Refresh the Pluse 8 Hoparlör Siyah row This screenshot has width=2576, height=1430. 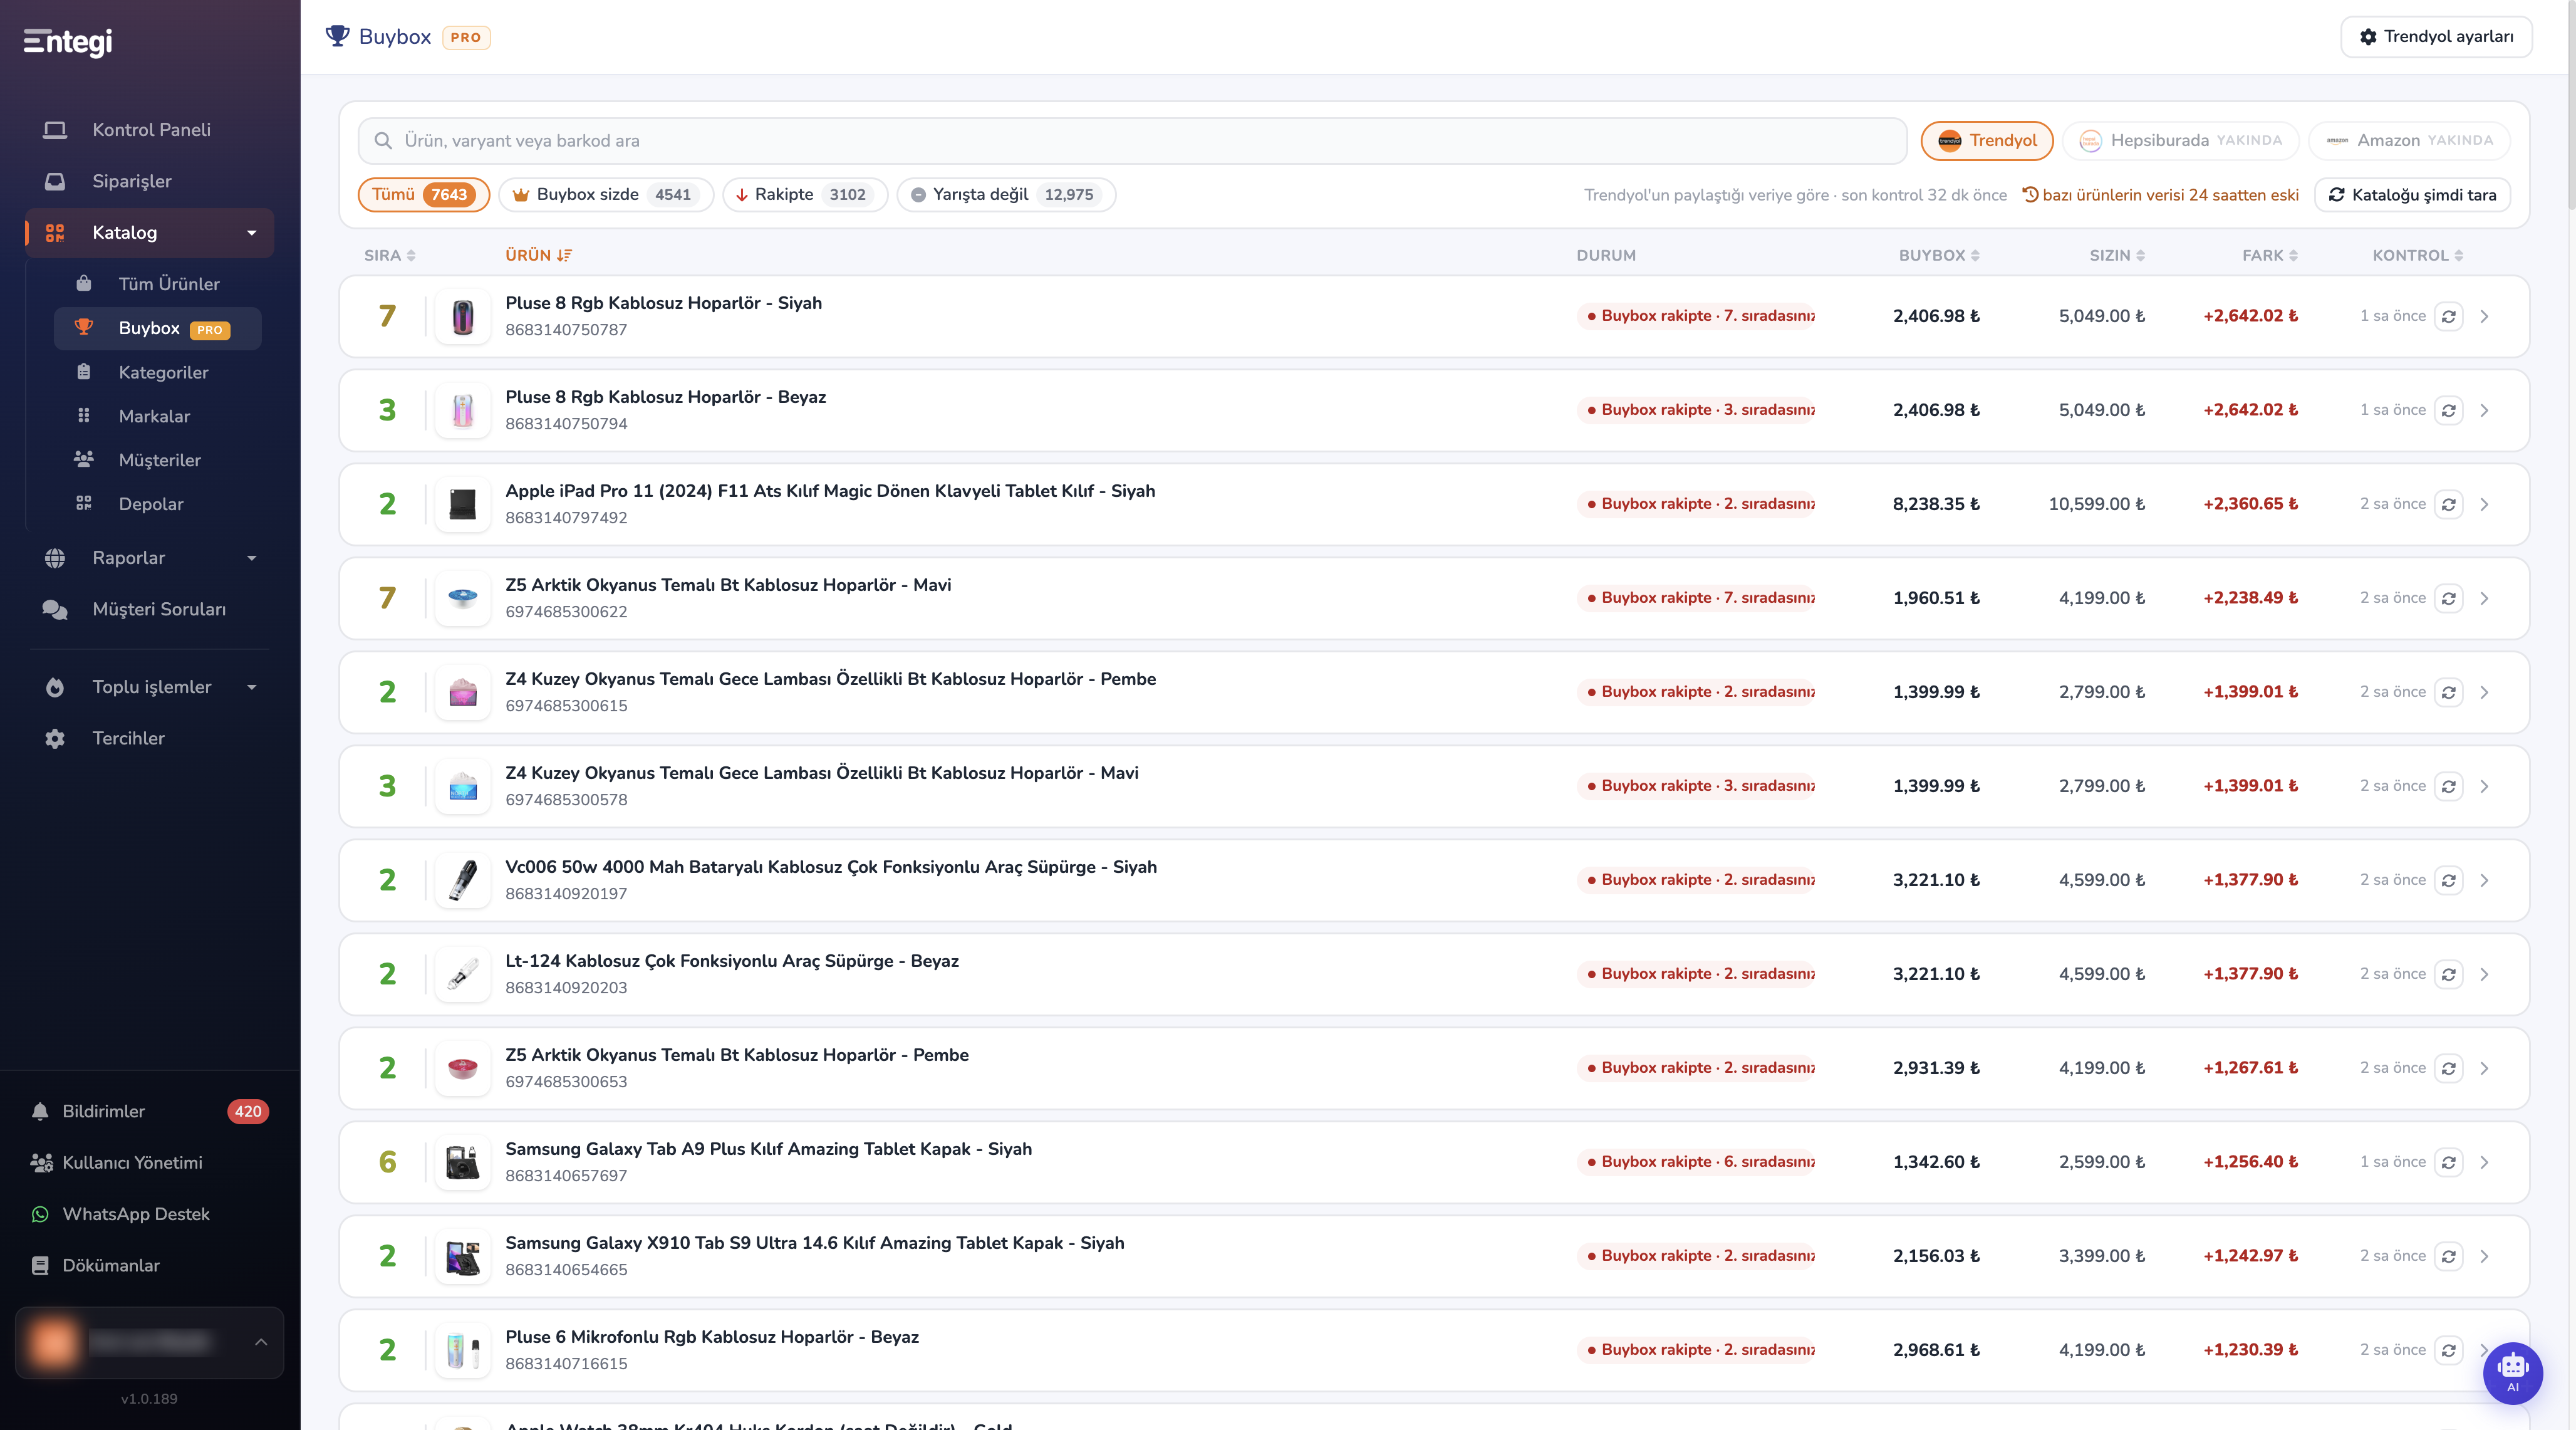tap(2449, 316)
